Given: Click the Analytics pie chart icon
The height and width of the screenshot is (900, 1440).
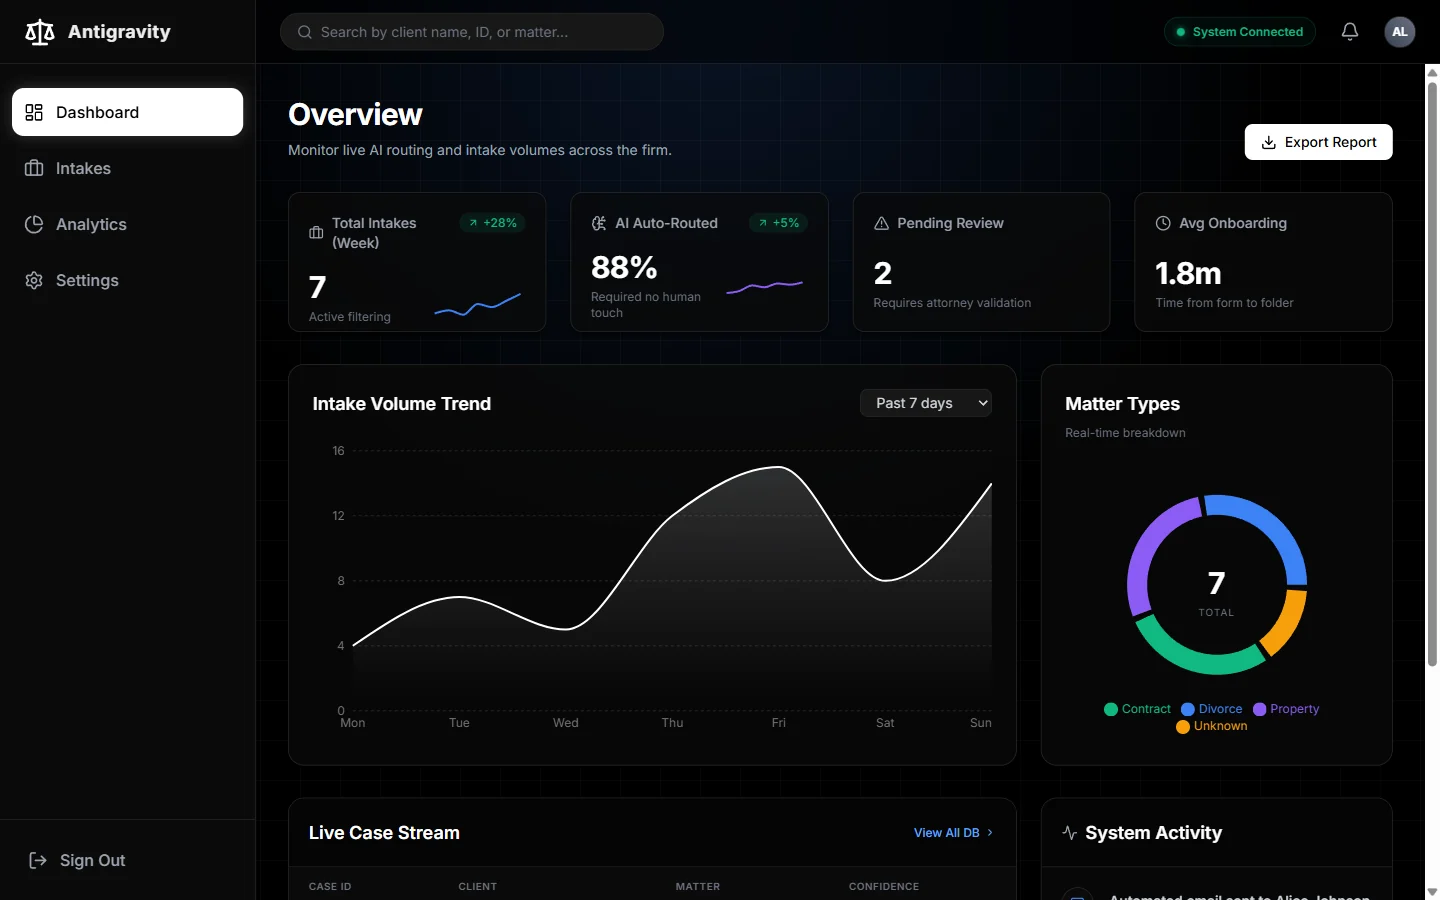Looking at the screenshot, I should 34,224.
